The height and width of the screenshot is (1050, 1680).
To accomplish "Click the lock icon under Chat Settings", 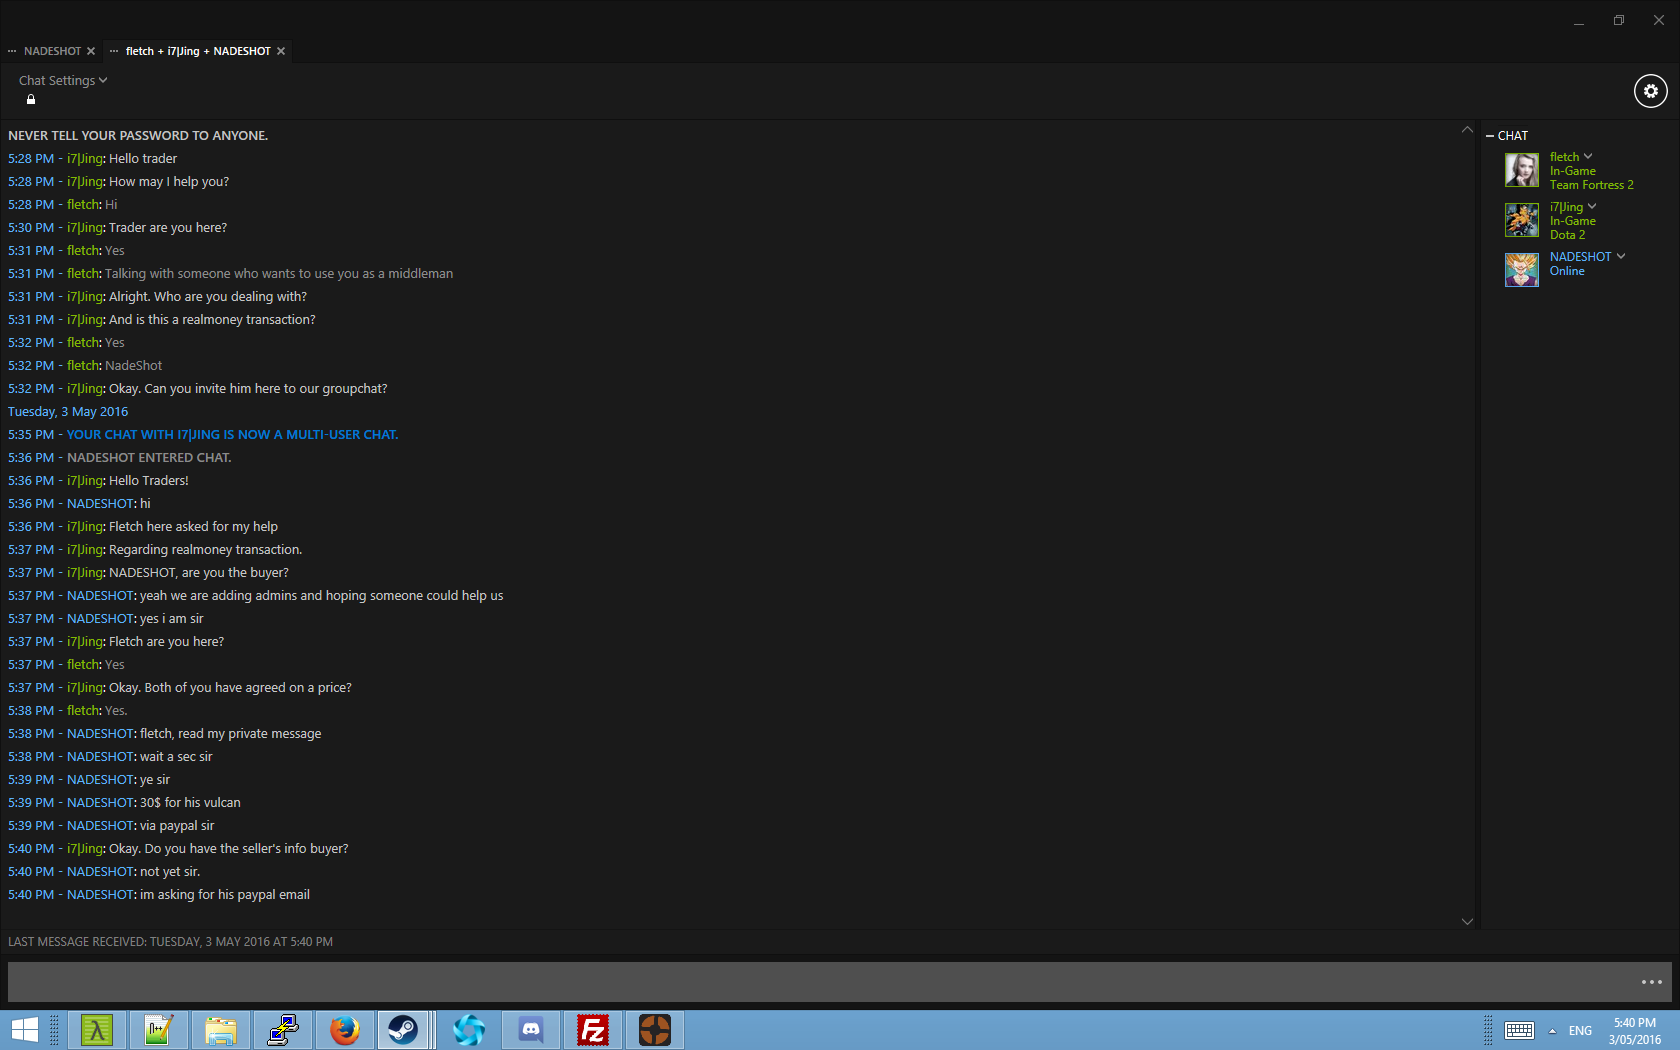I will pyautogui.click(x=31, y=100).
